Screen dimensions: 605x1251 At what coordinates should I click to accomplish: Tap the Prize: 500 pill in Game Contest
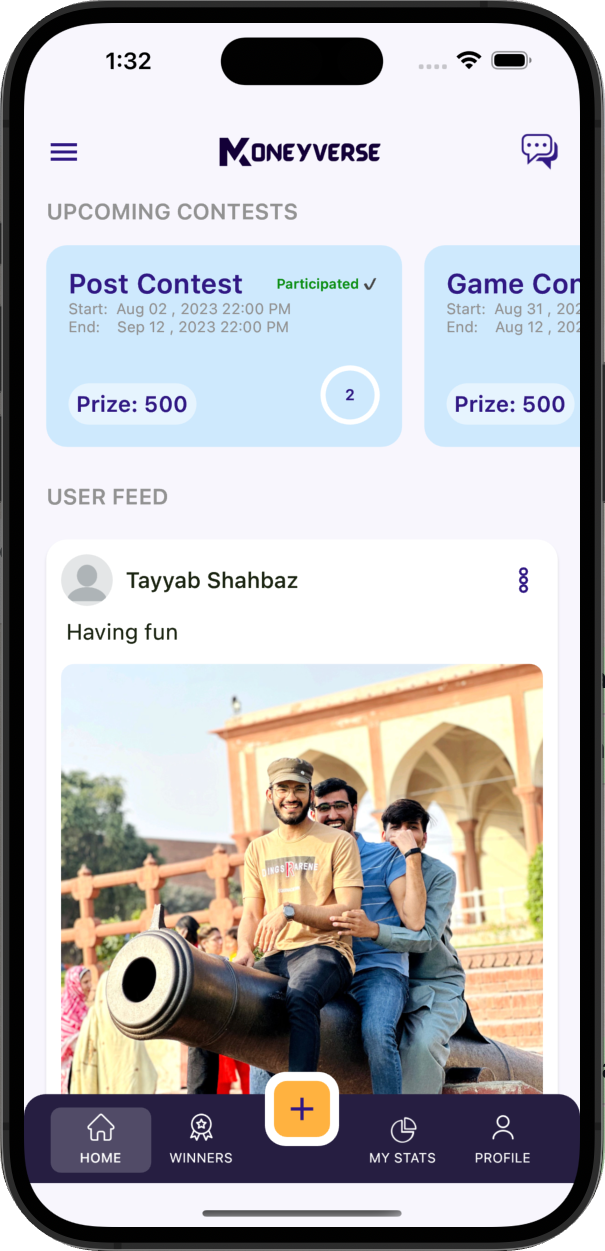(x=510, y=404)
